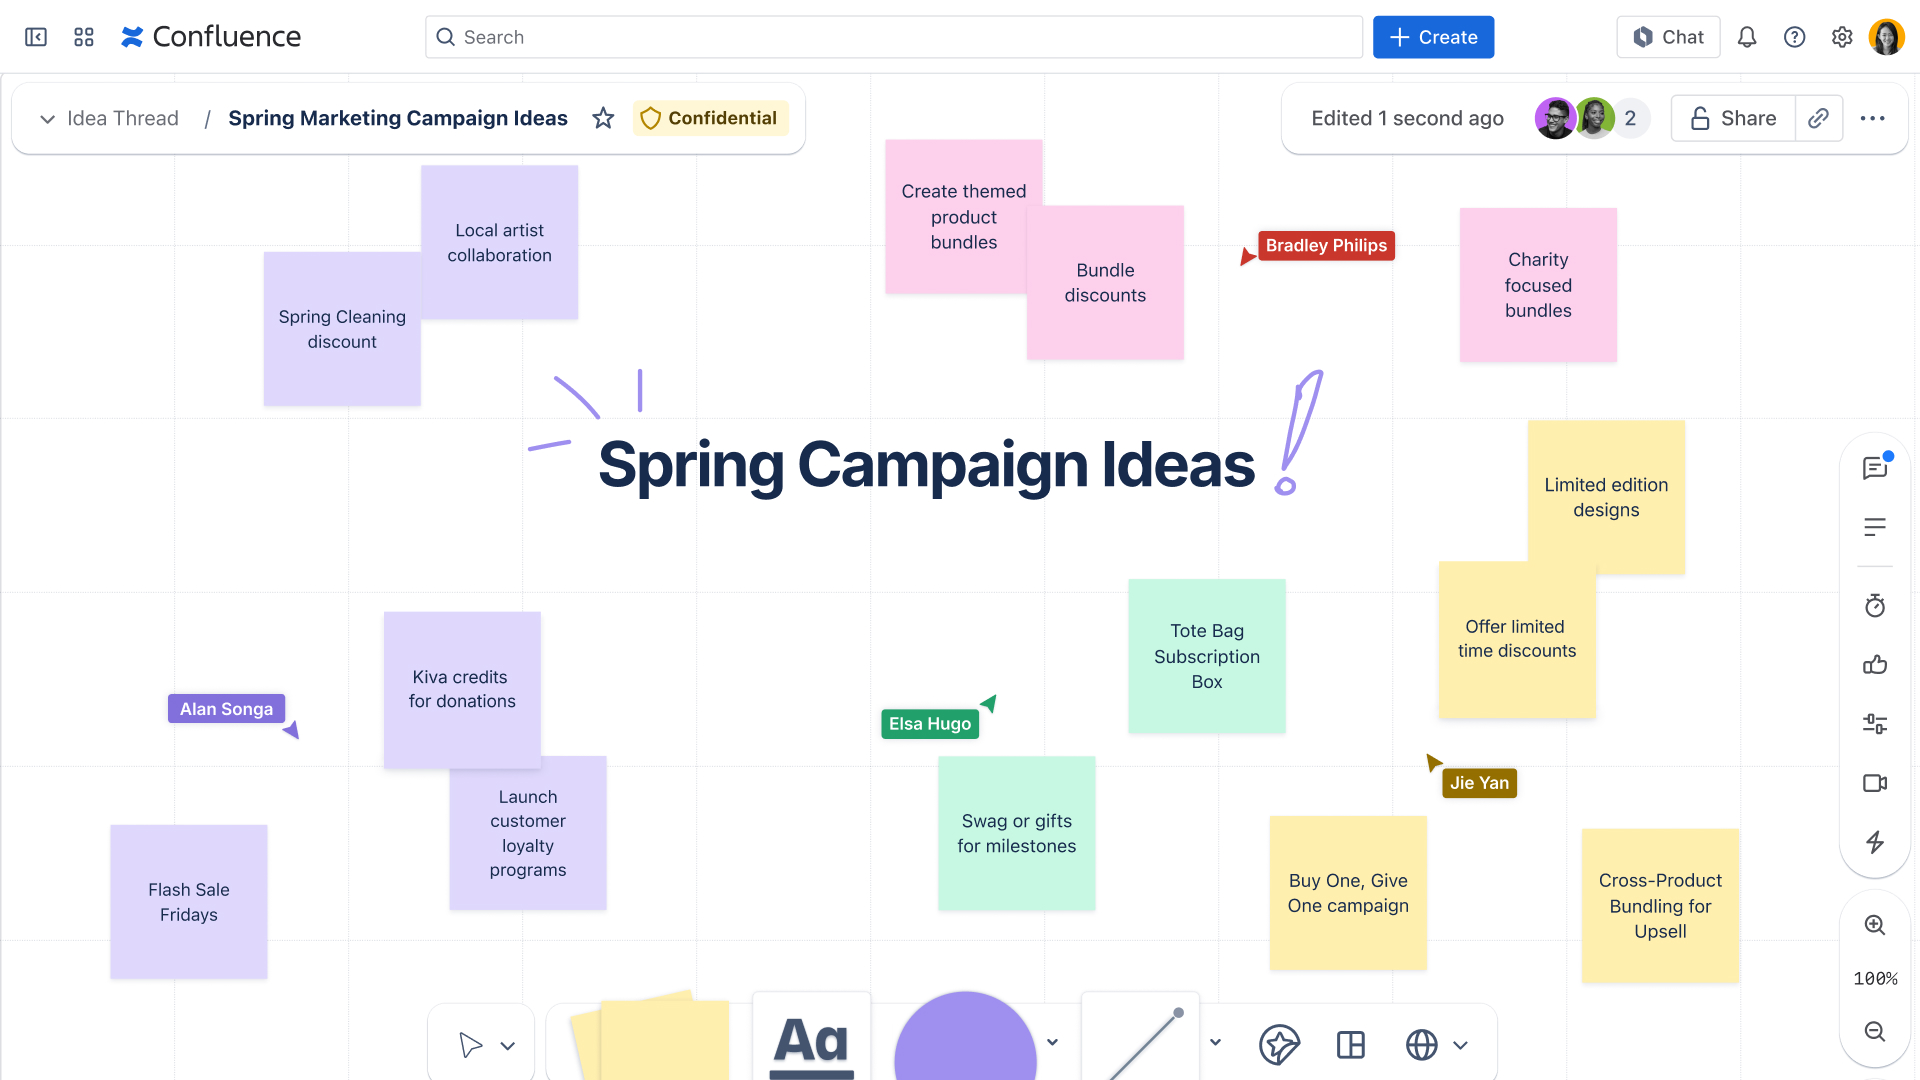Select the Kiva credits for donations note
Viewport: 1920px width, 1080px height.
coord(462,689)
